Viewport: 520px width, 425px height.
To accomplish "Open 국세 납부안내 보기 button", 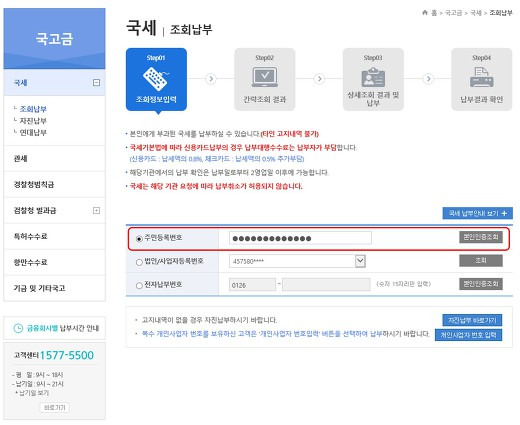I will (x=477, y=213).
